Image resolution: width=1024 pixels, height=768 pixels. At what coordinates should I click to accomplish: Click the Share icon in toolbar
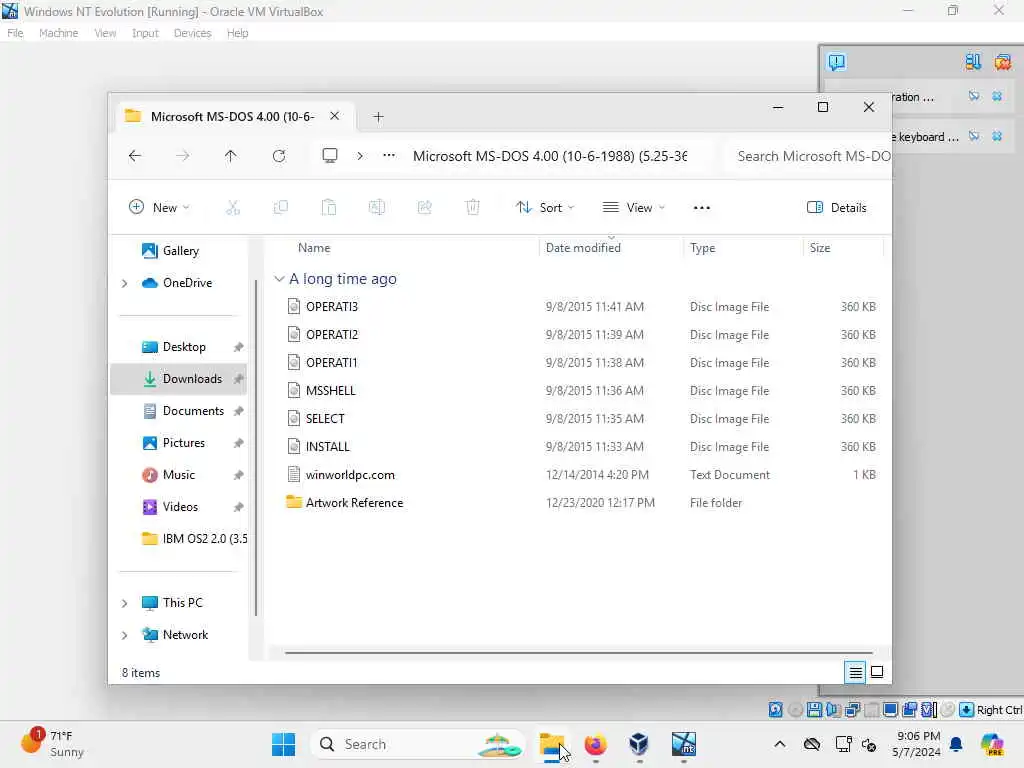pos(424,208)
